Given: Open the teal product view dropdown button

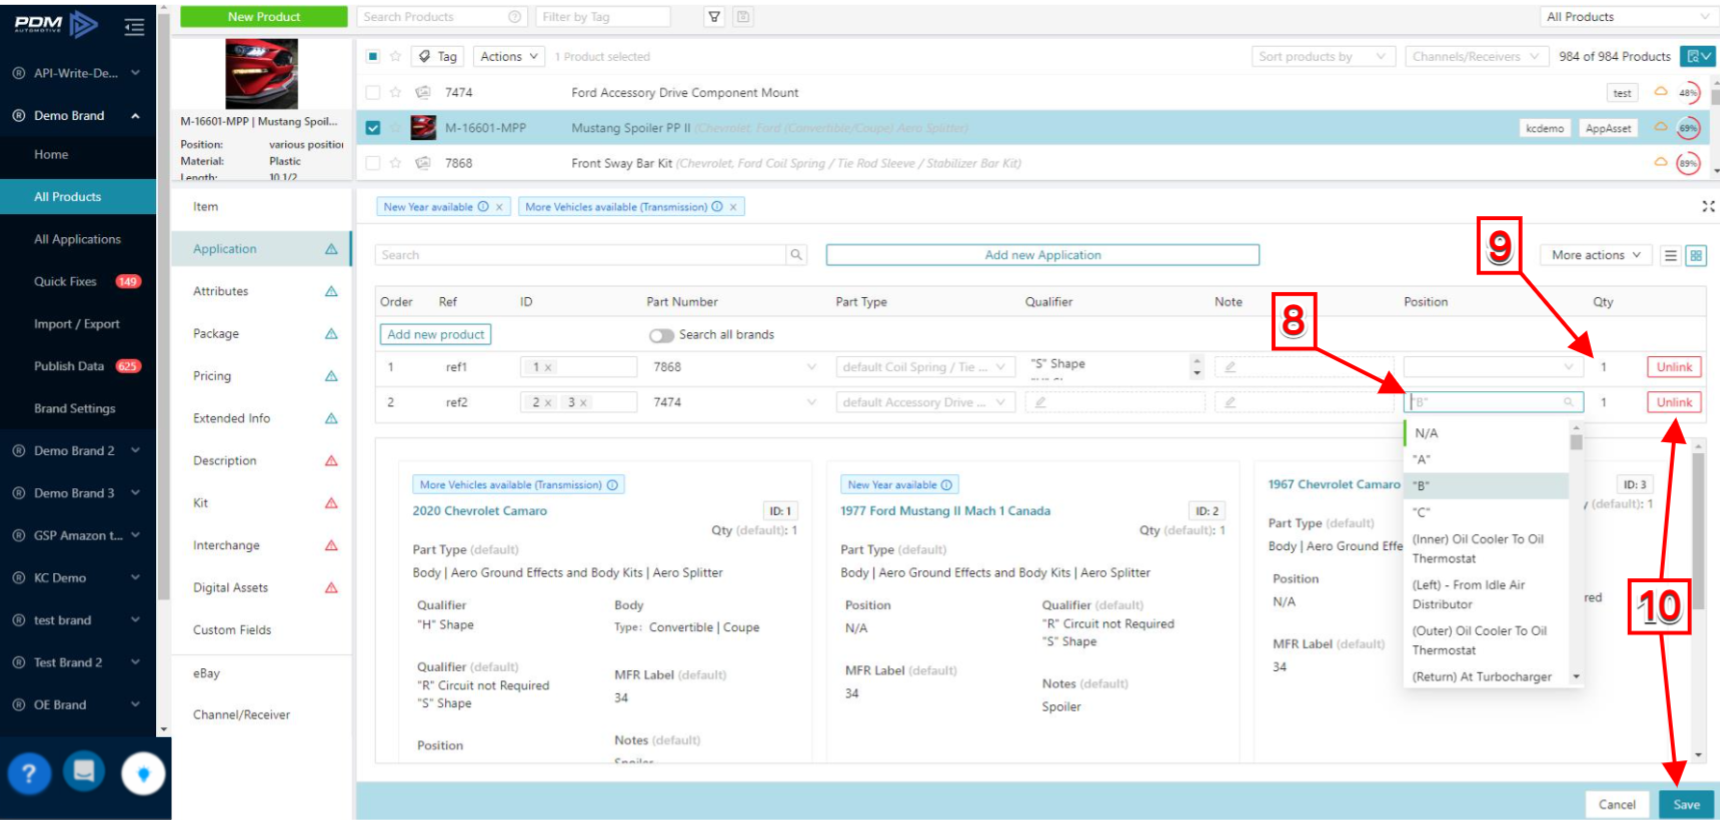Looking at the screenshot, I should pyautogui.click(x=1697, y=56).
